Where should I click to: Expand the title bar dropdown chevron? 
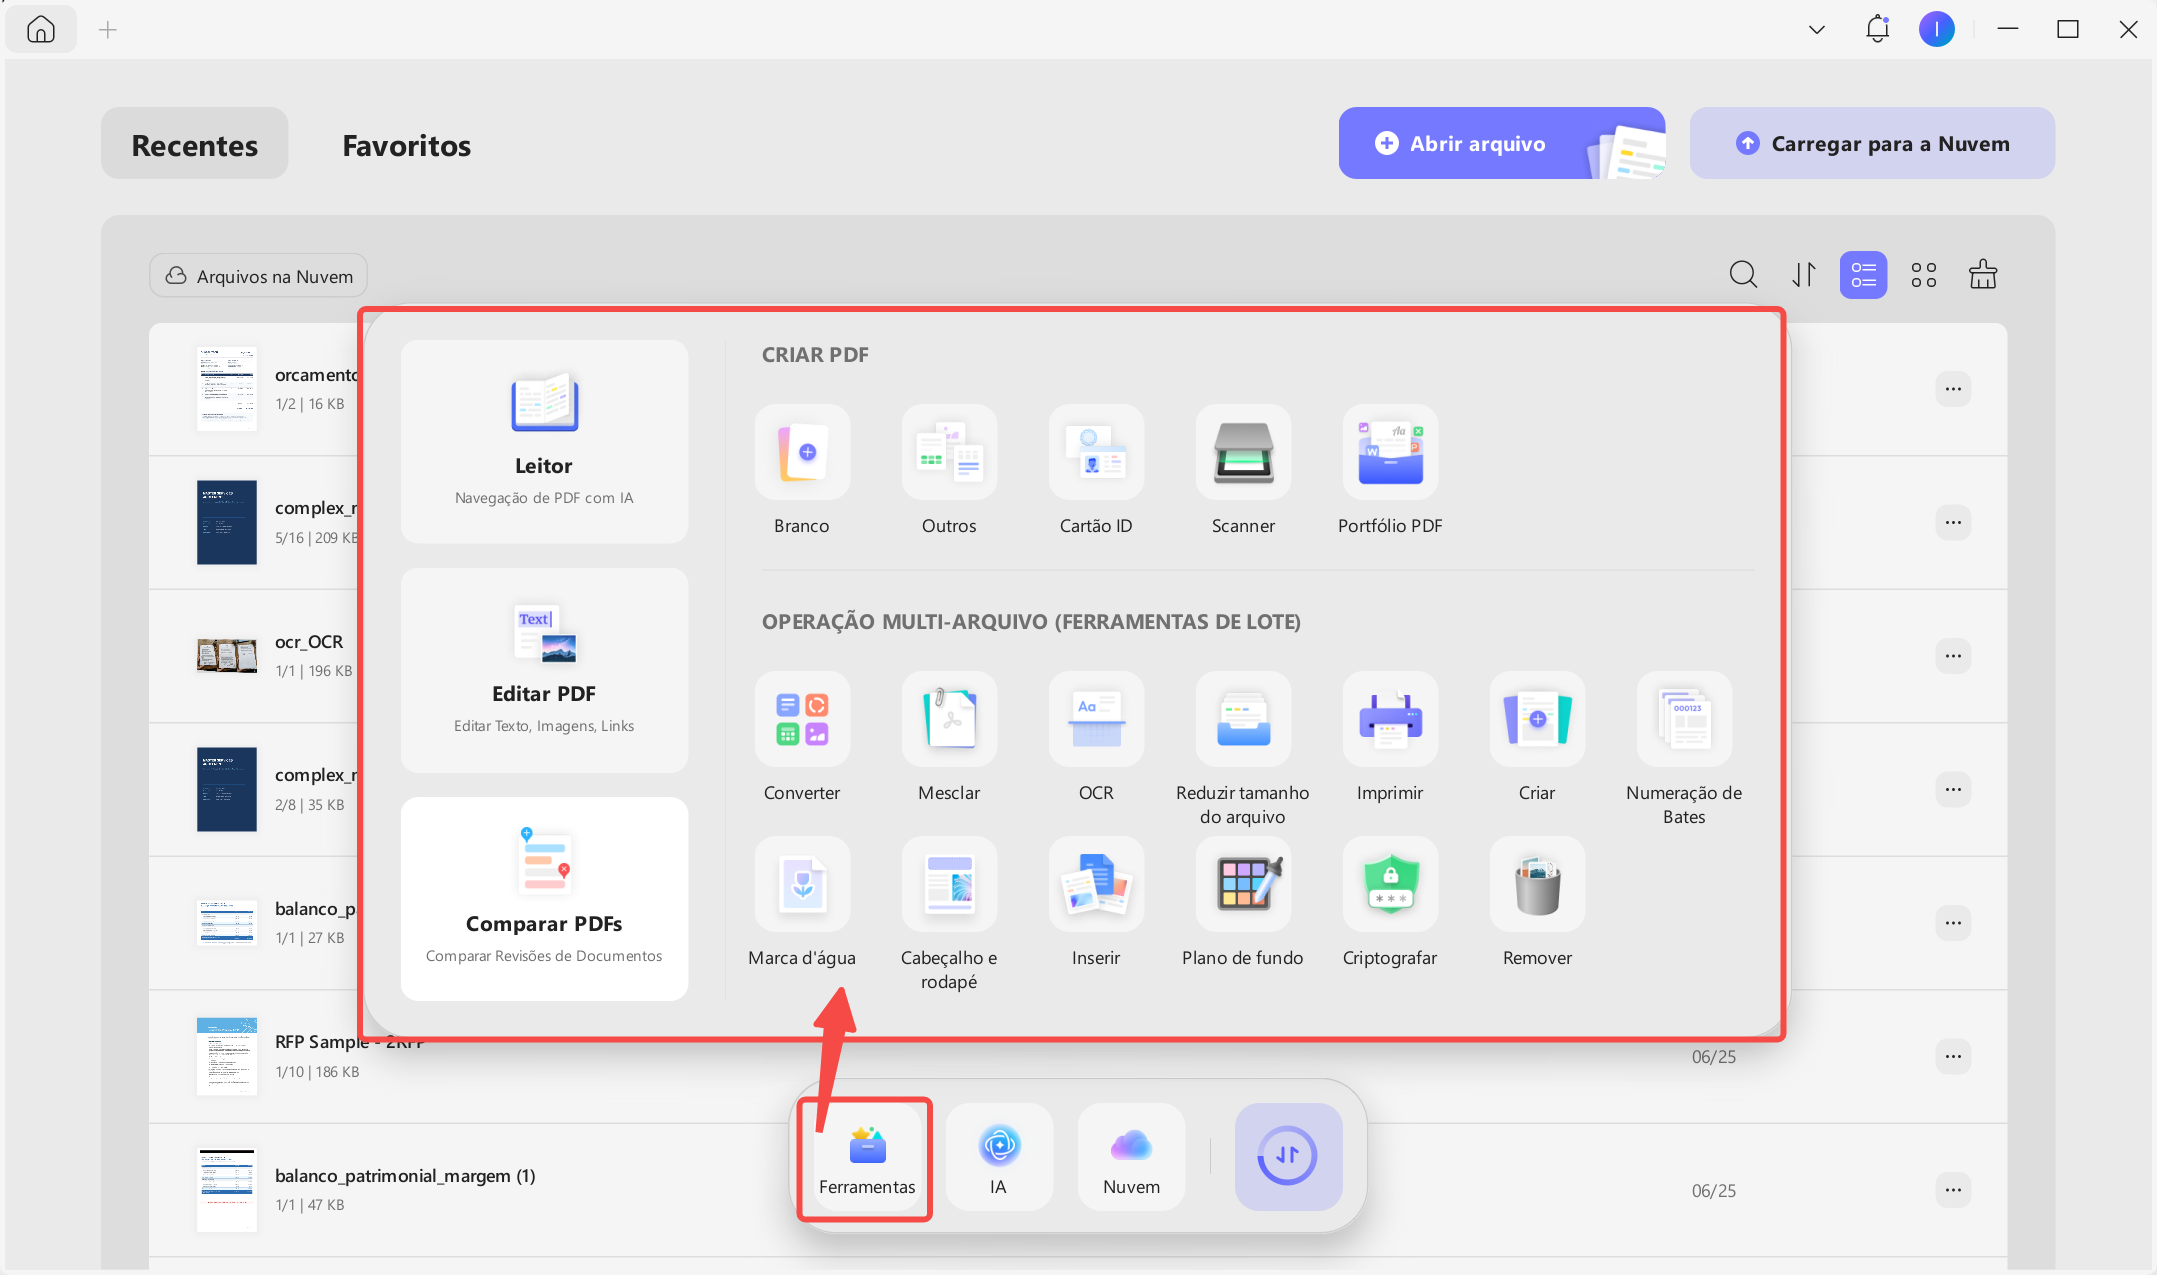(x=1817, y=29)
